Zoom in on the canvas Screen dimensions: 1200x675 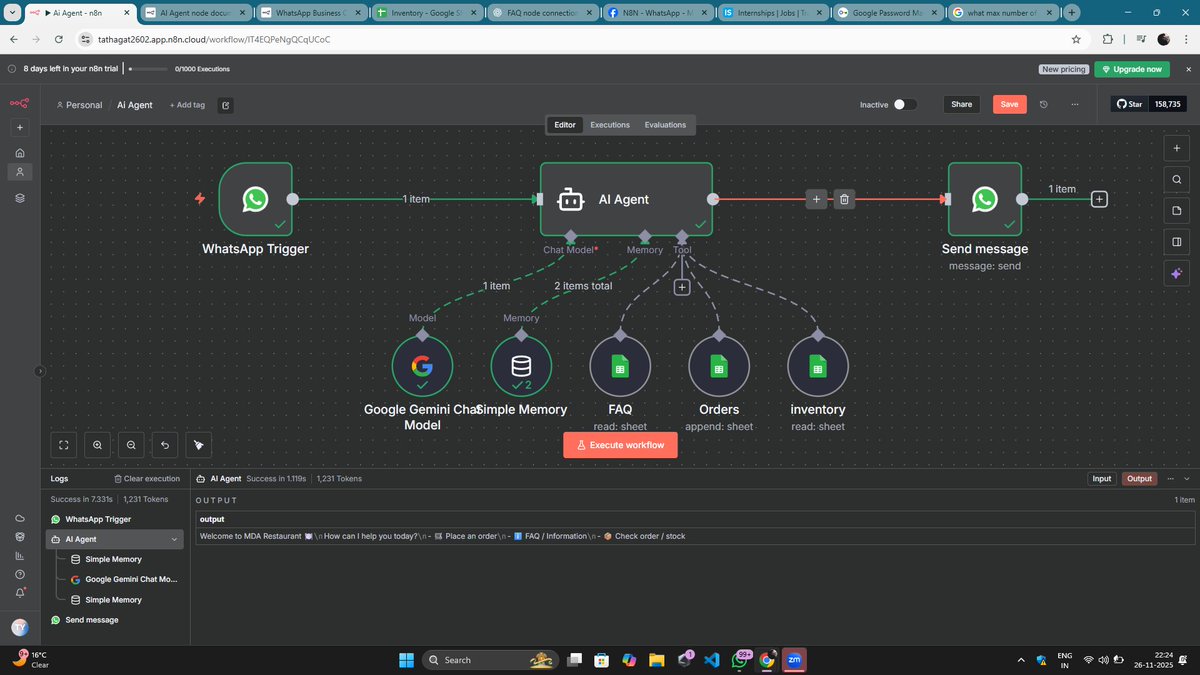point(97,444)
